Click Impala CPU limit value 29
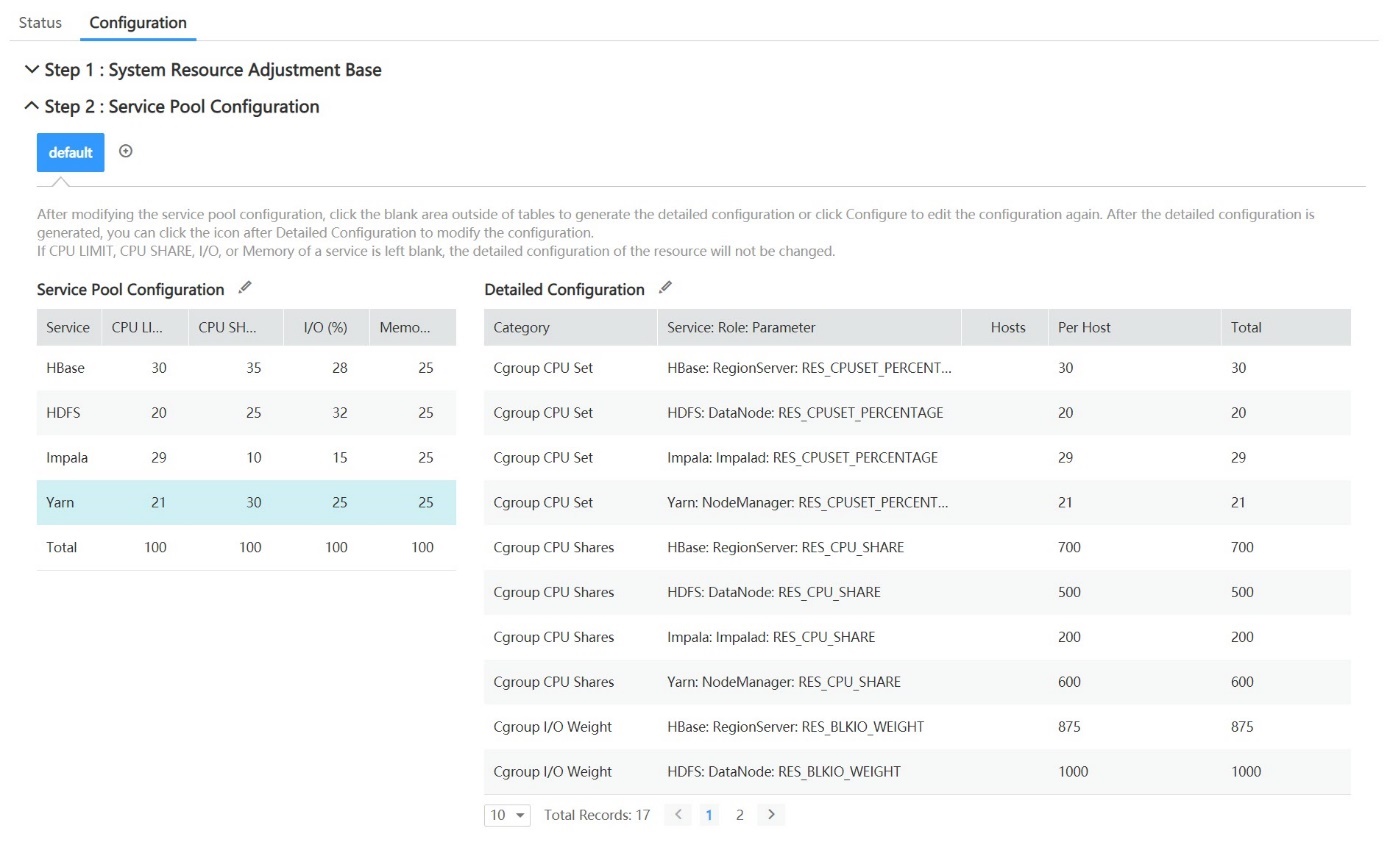This screenshot has width=1390, height=842. coord(158,458)
